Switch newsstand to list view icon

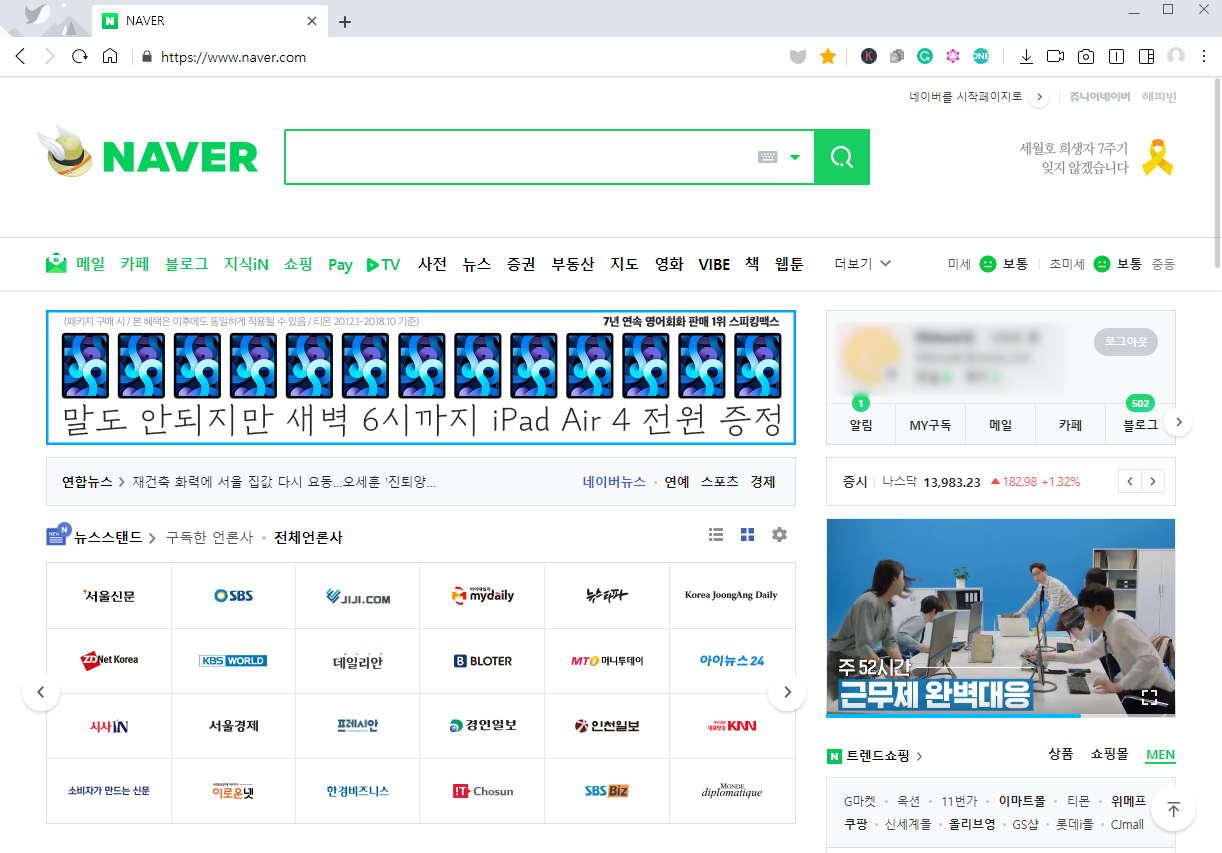tap(716, 535)
